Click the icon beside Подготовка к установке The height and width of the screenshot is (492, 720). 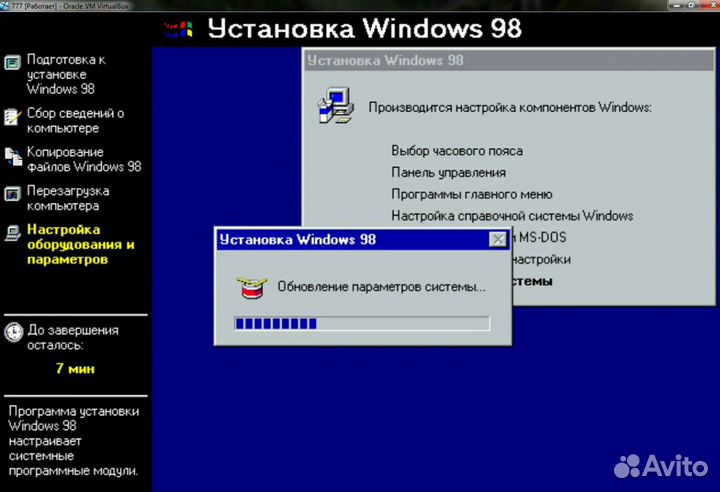[12, 62]
